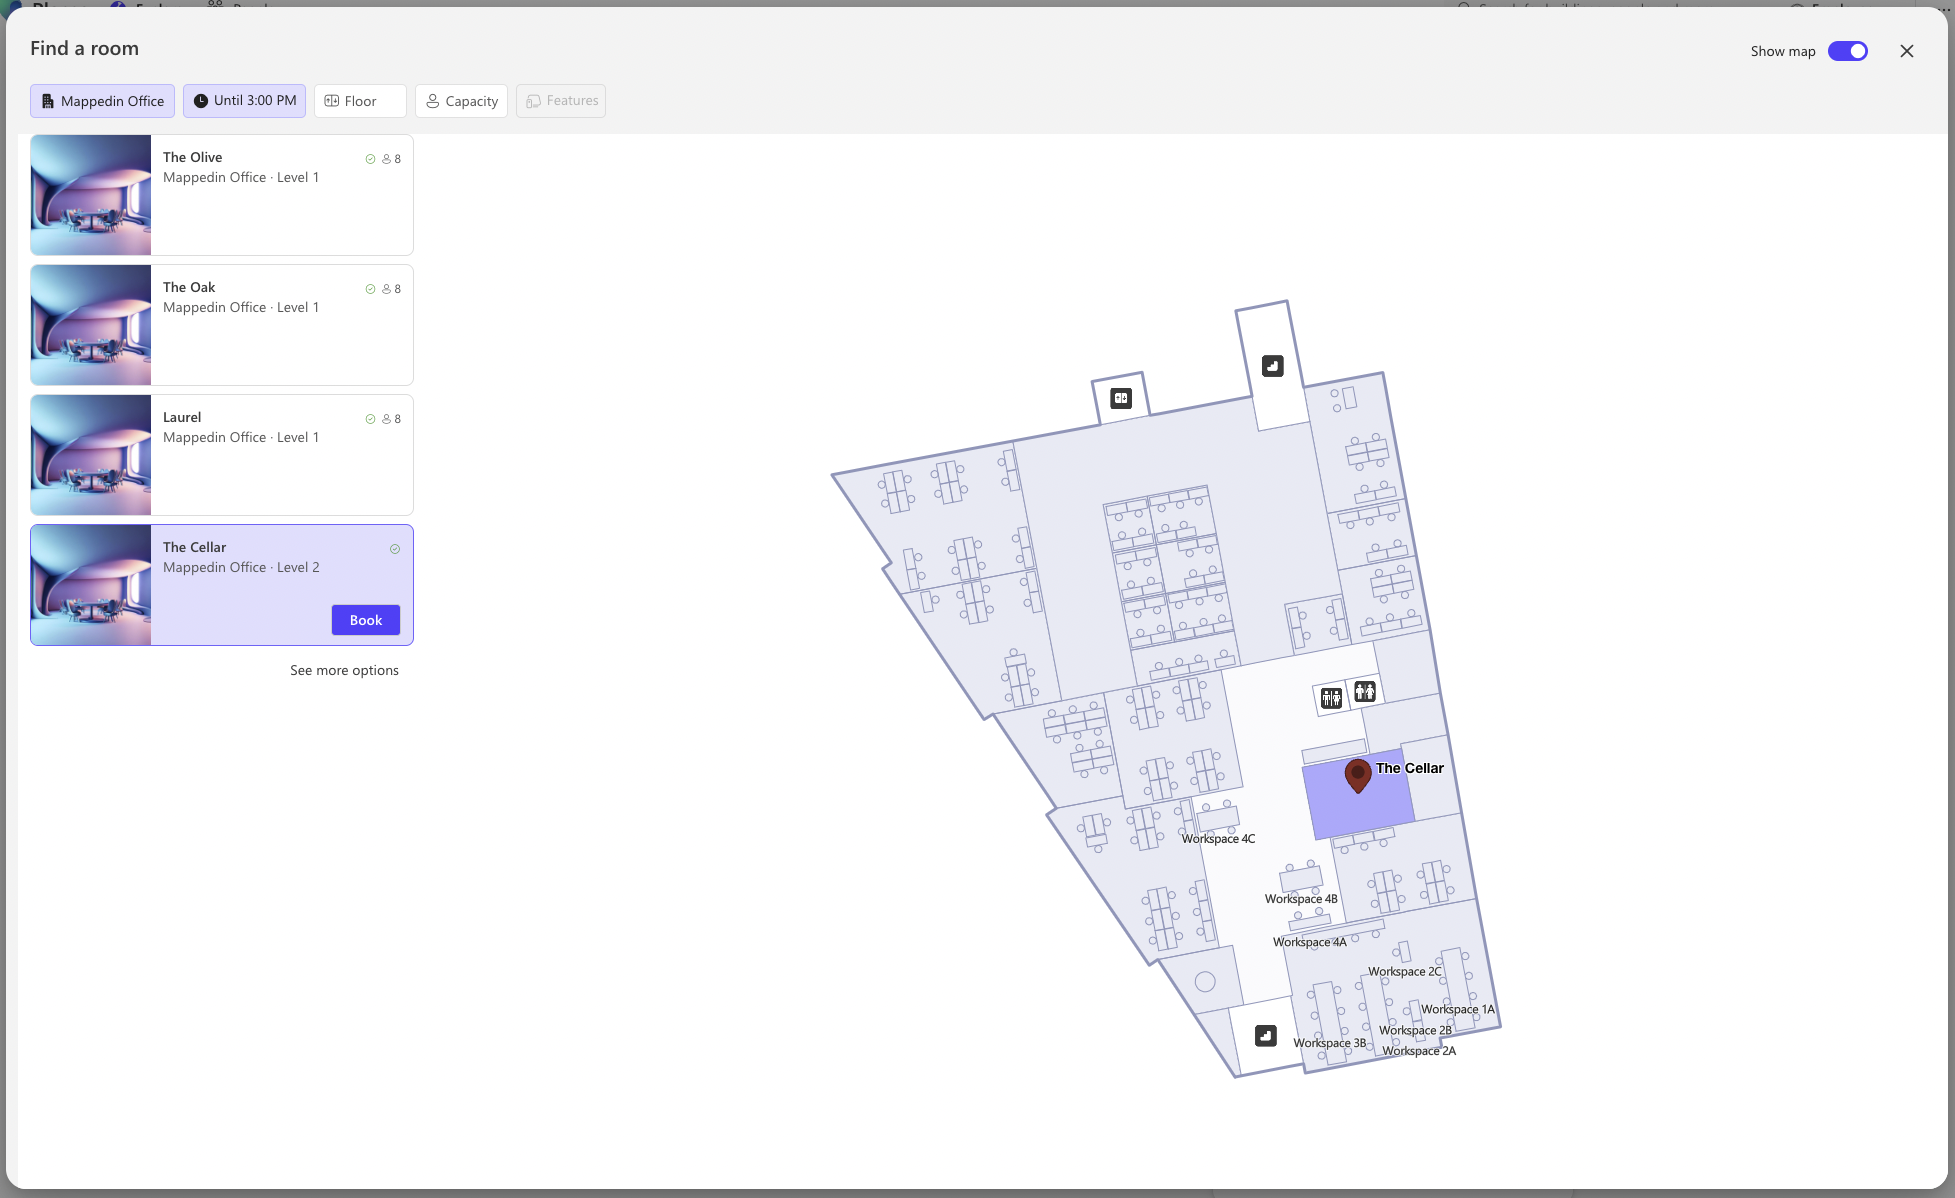Click The Cellar availability checkmark icon
The height and width of the screenshot is (1198, 1955).
pyautogui.click(x=395, y=549)
